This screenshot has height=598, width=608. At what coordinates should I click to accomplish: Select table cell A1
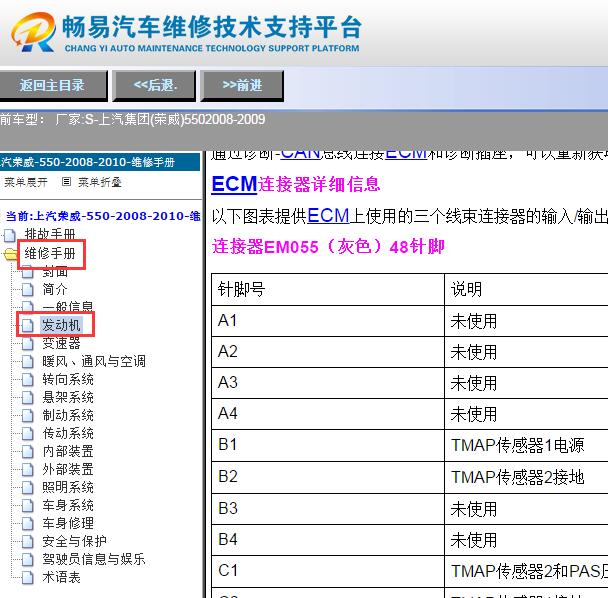pos(328,321)
